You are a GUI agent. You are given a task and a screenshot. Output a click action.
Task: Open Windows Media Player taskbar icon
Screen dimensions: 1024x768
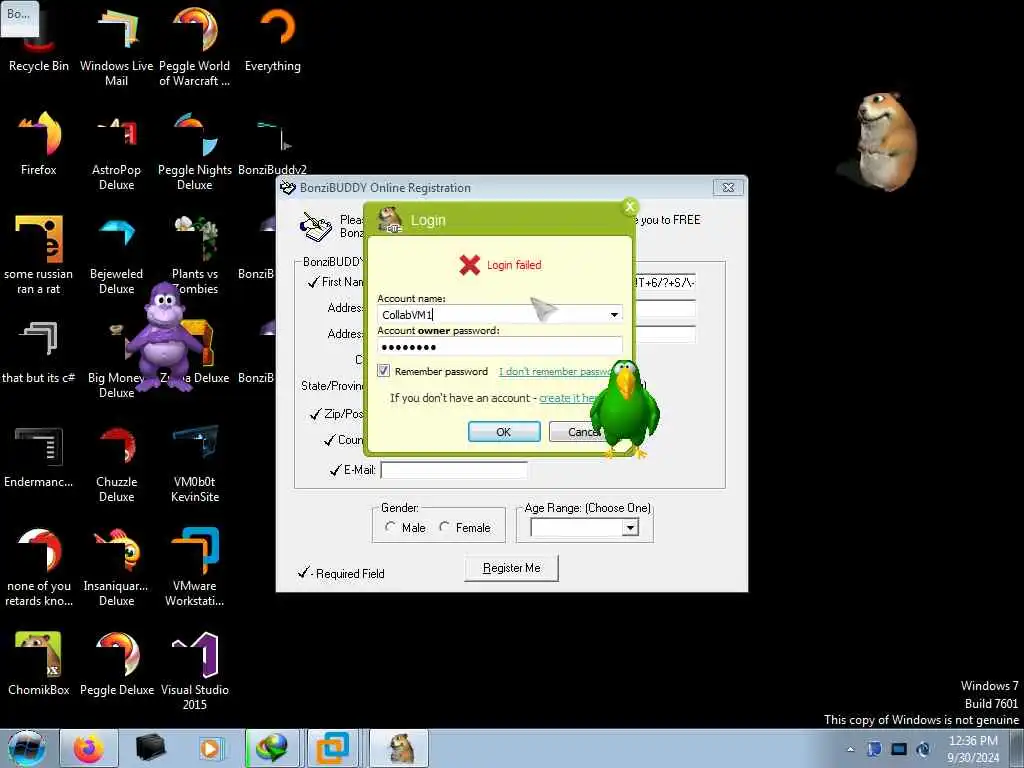210,748
